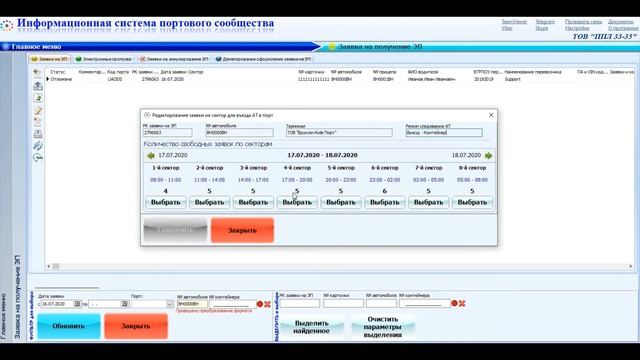Switch to the Делегирование оформления заявки tab
This screenshot has width=640, height=360.
coord(263,59)
